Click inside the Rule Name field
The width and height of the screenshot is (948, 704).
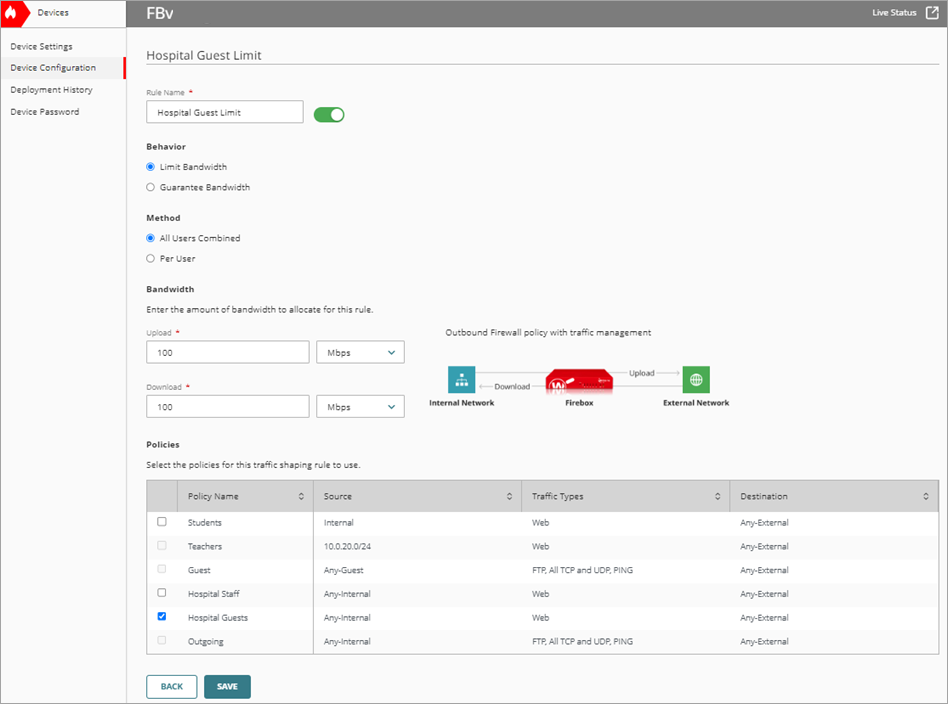224,112
